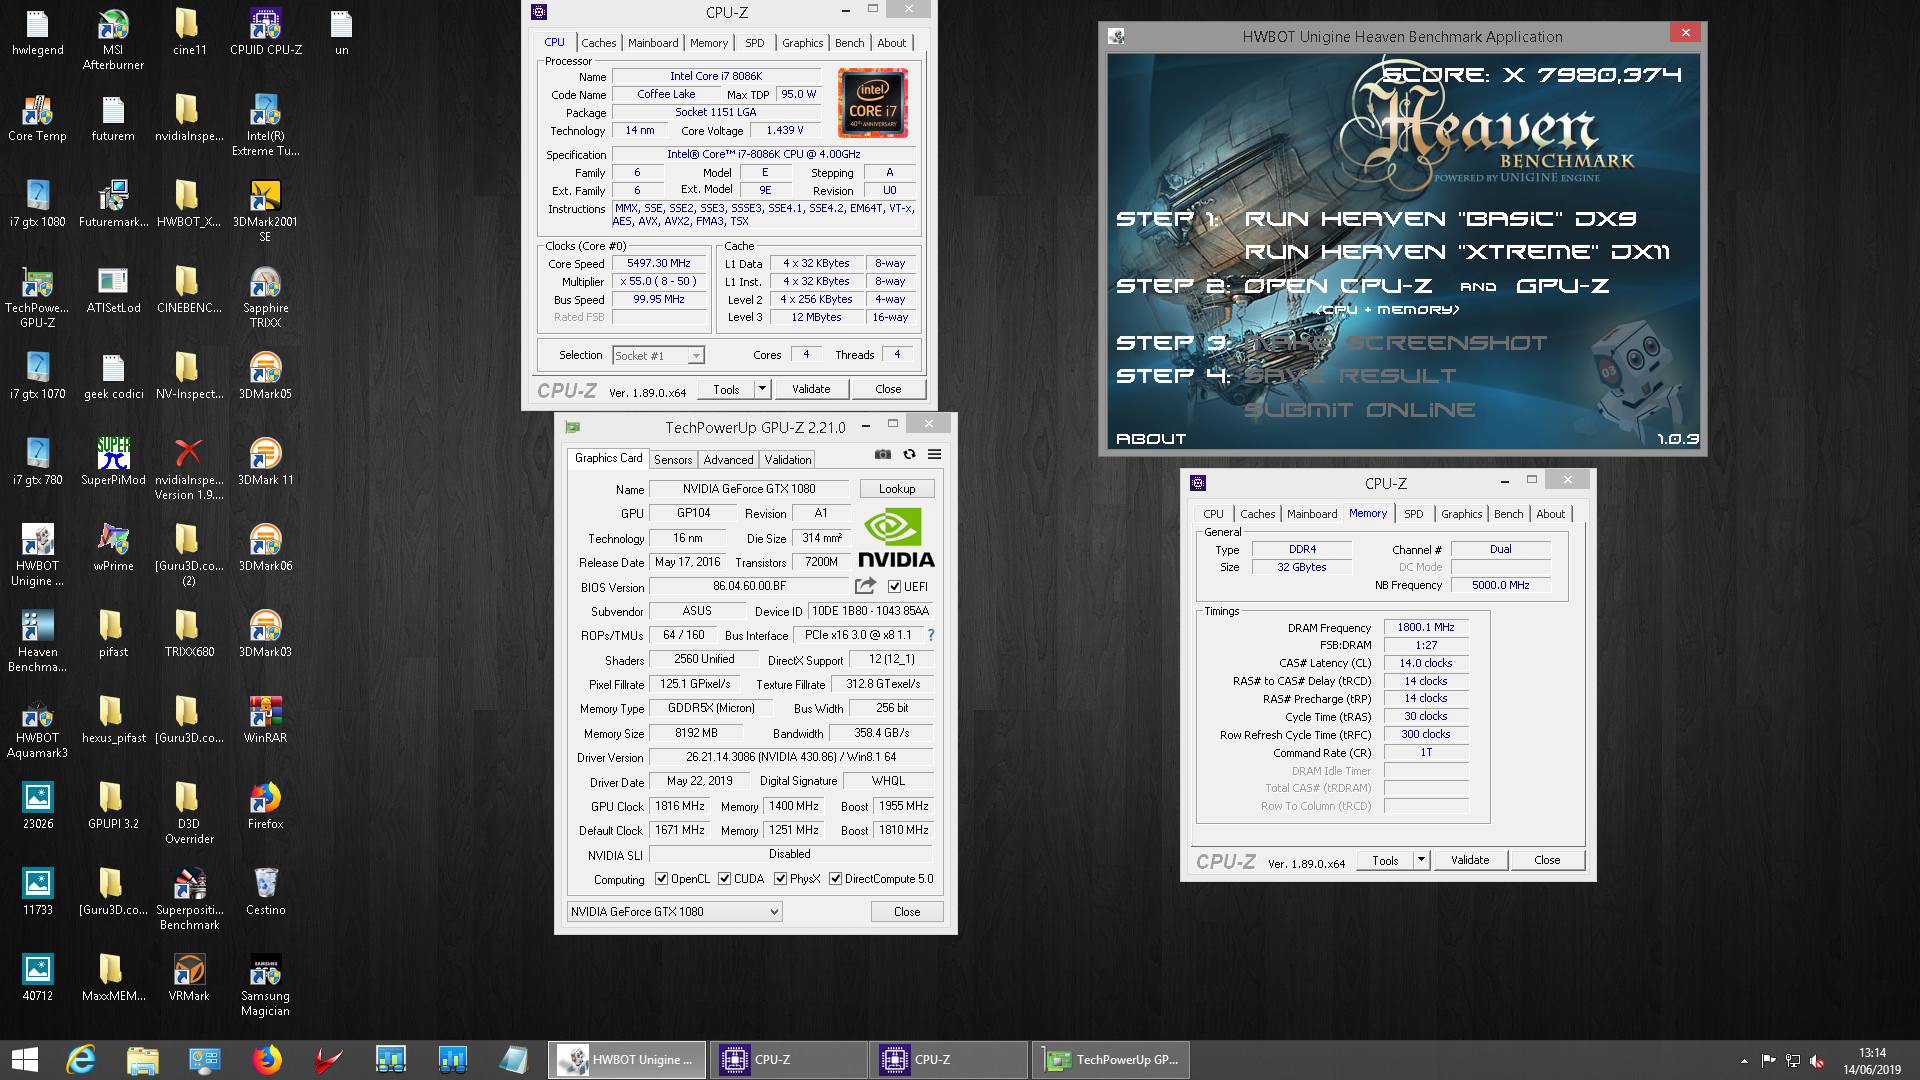The height and width of the screenshot is (1080, 1920).
Task: Toggle OpenCL checkbox in GPU-Z
Action: point(661,879)
